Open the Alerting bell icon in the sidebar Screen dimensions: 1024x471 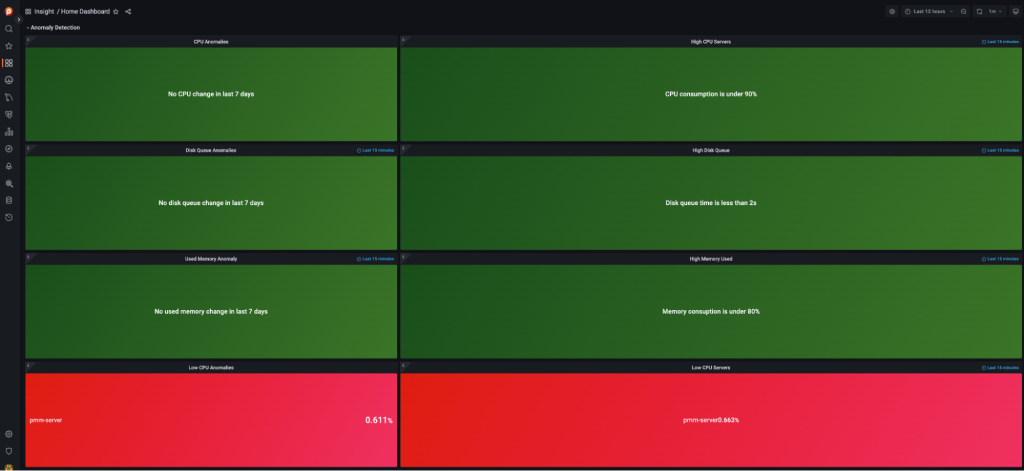tap(8, 166)
